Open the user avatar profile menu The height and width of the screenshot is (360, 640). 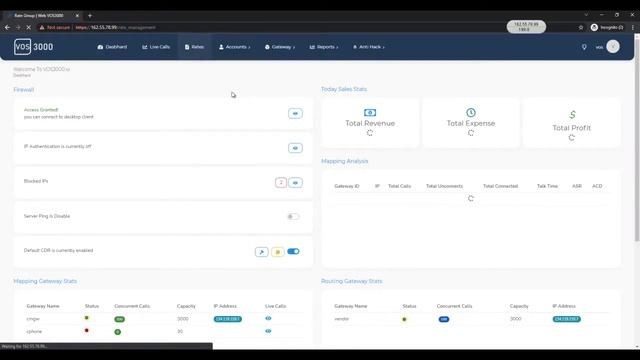(x=613, y=47)
